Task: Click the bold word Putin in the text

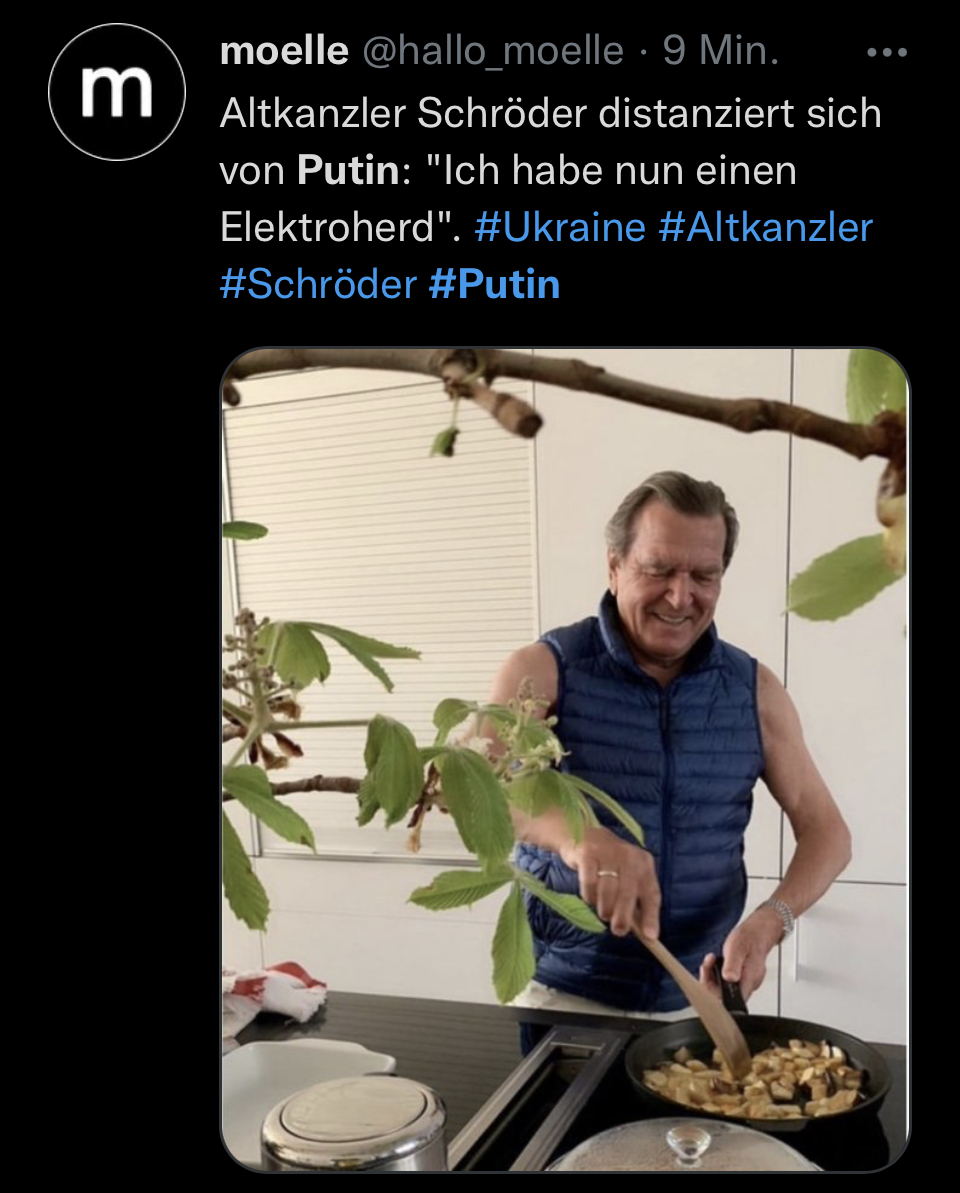Action: click(x=348, y=171)
